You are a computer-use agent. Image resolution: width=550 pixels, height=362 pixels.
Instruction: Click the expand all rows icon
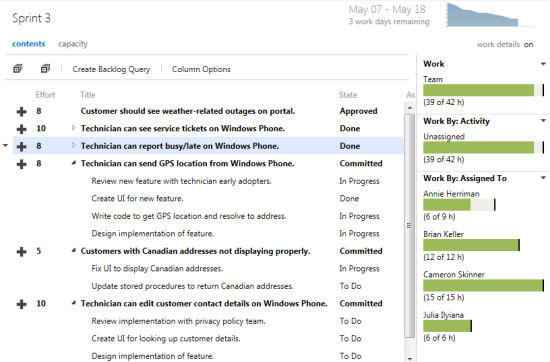[x=18, y=69]
